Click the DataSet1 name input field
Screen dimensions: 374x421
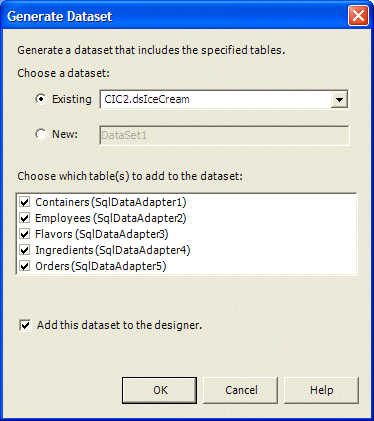click(x=224, y=135)
